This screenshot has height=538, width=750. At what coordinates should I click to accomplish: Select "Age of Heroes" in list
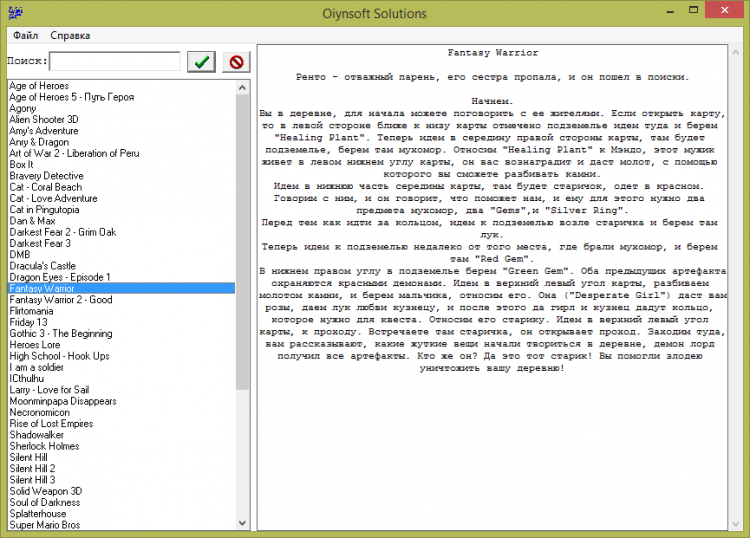pos(121,86)
